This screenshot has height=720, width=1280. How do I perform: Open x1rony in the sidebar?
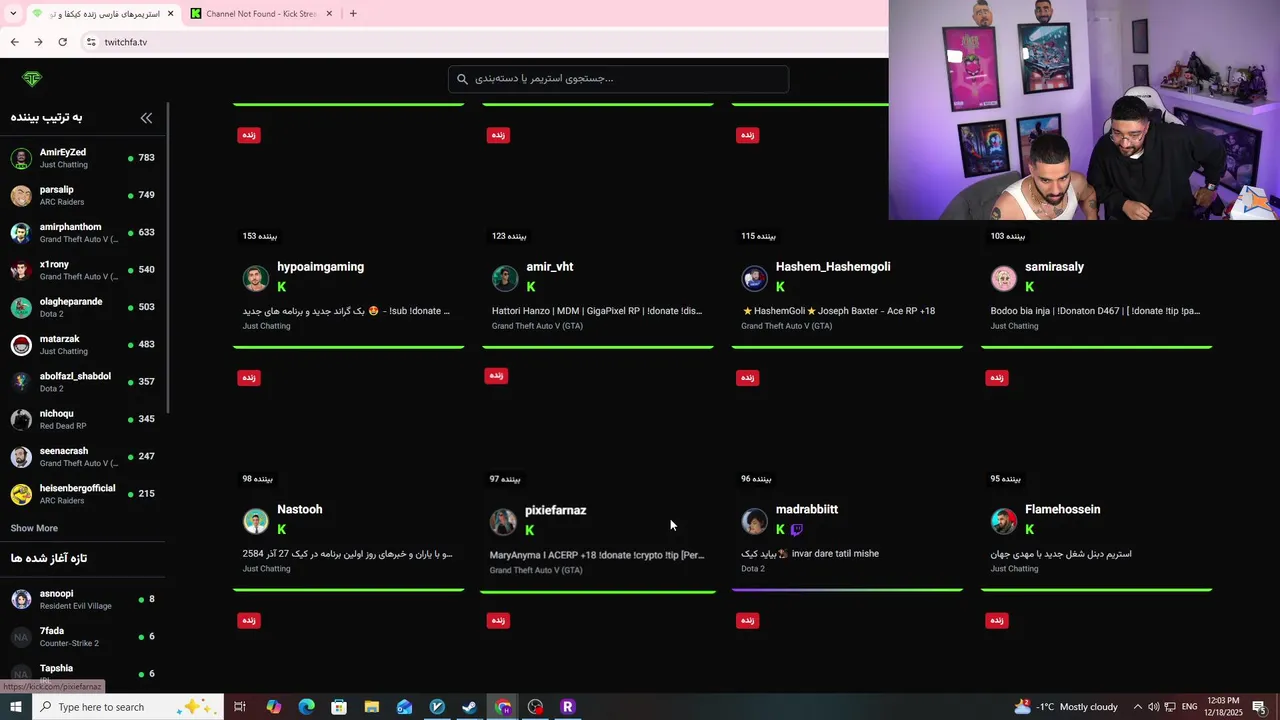click(83, 270)
